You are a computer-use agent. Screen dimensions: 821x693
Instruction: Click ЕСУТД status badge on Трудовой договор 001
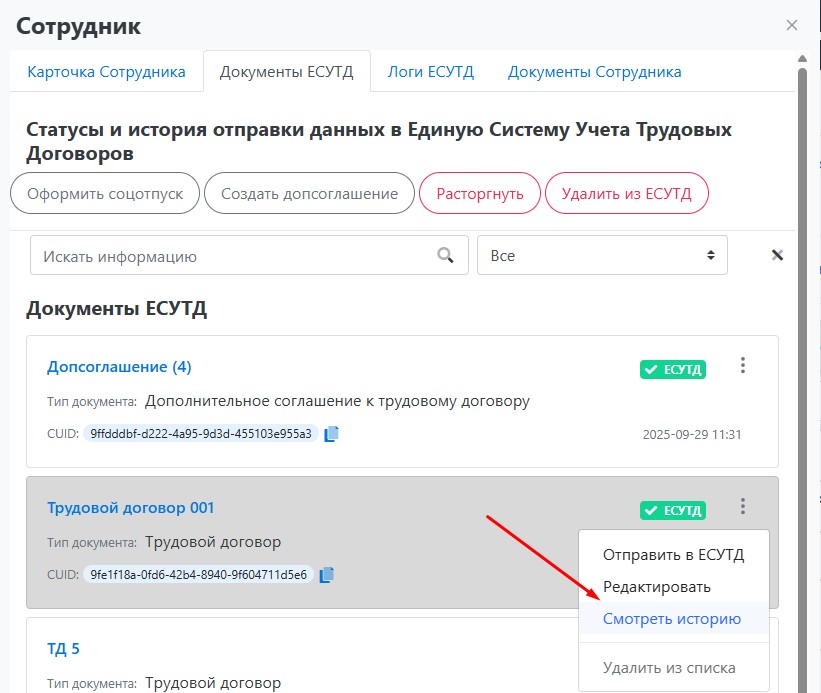[x=673, y=511]
